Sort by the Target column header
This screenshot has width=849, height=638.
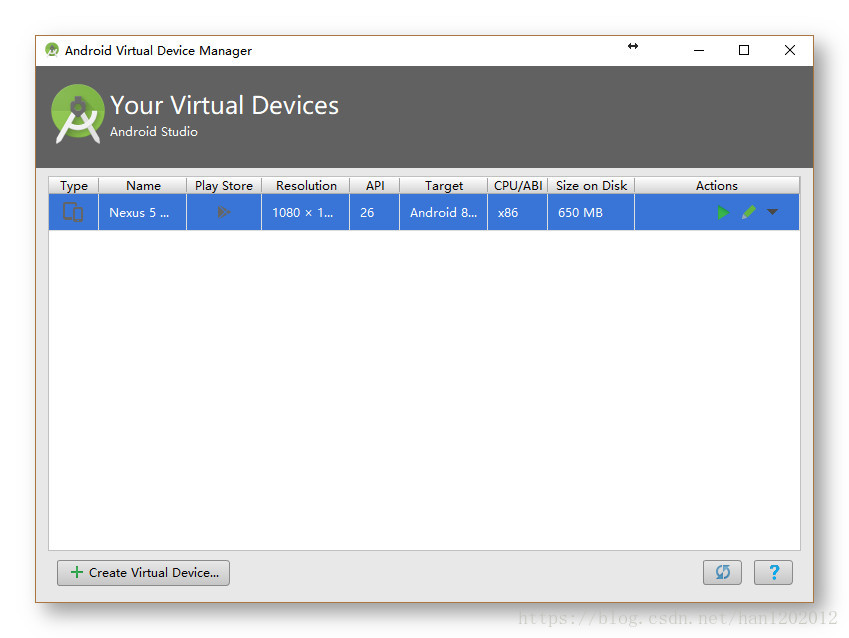pos(443,186)
